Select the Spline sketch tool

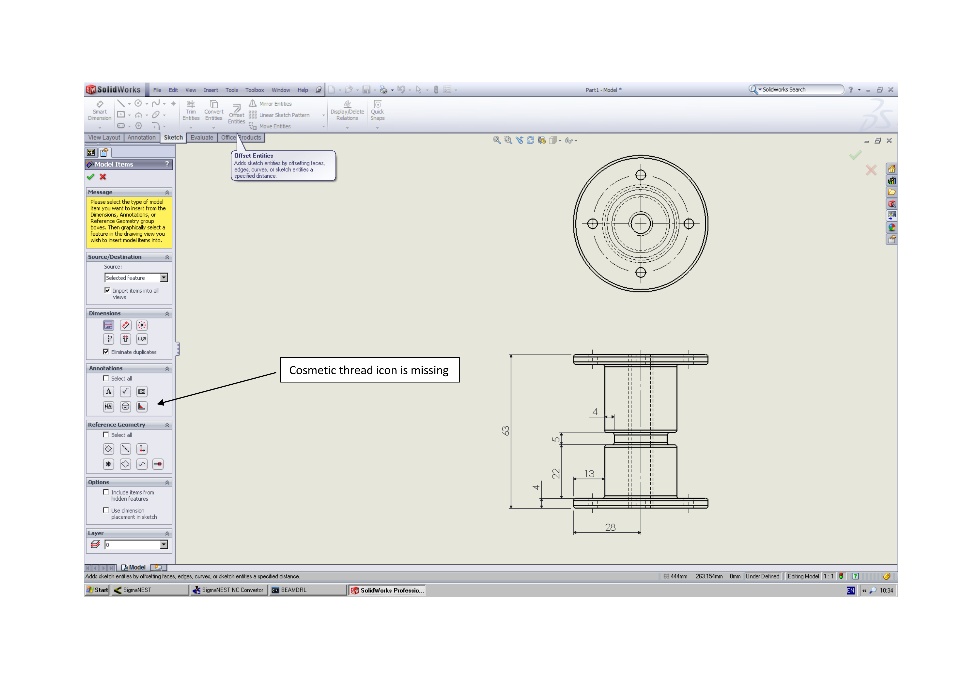pyautogui.click(x=156, y=104)
